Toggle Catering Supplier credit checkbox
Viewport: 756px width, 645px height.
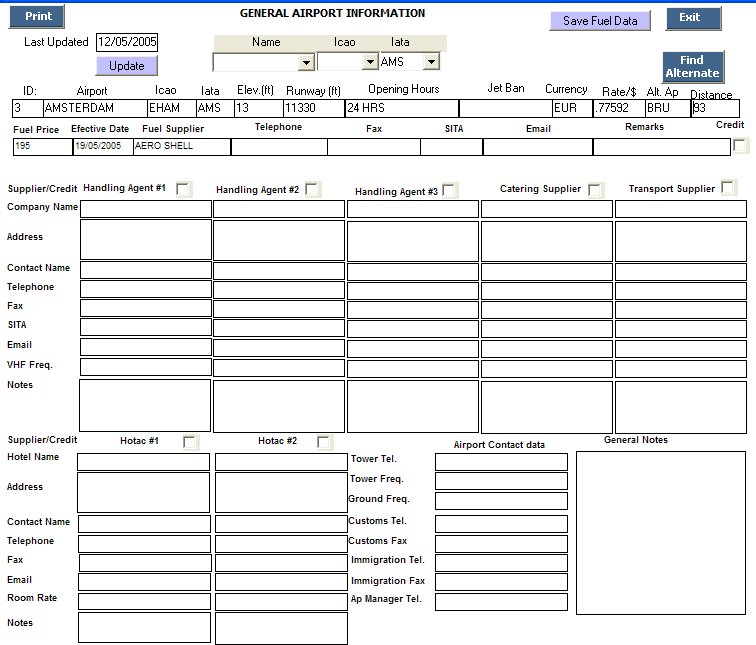coord(594,190)
